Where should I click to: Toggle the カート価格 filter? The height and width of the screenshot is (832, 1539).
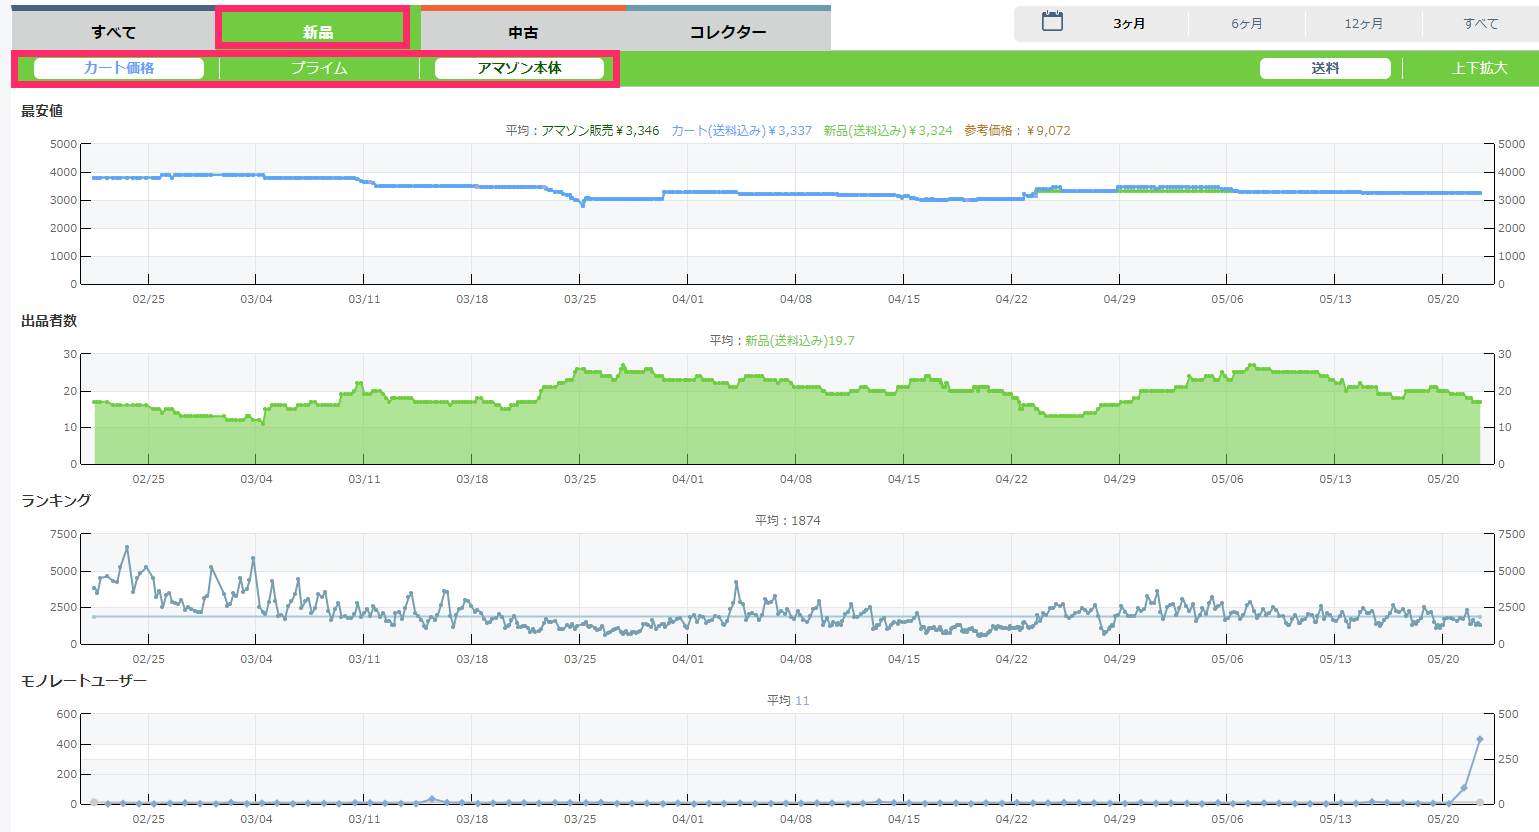pyautogui.click(x=119, y=68)
